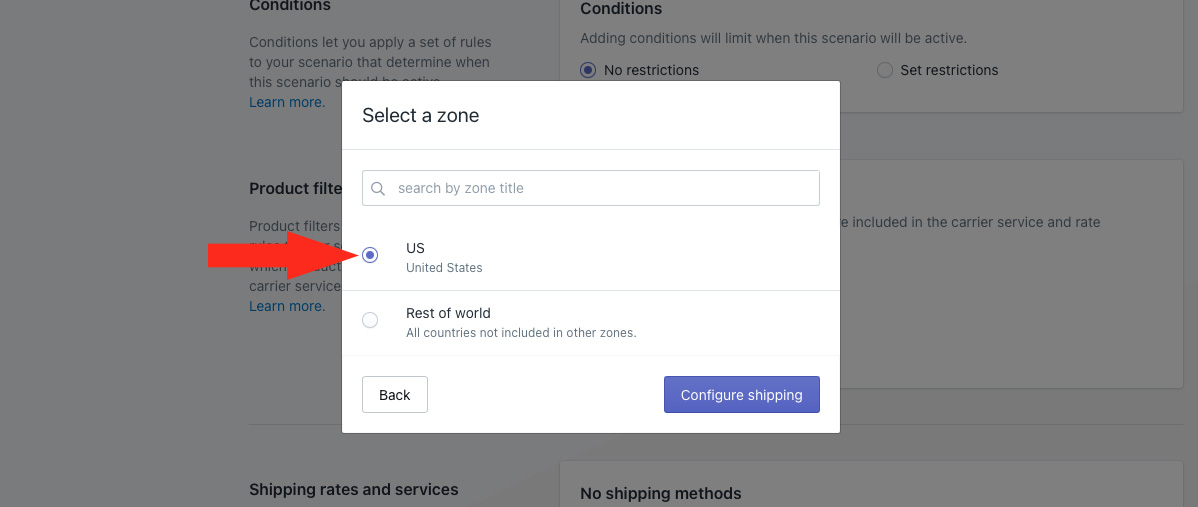Open Learn more link under Conditions description
The image size is (1198, 507).
pyautogui.click(x=287, y=102)
